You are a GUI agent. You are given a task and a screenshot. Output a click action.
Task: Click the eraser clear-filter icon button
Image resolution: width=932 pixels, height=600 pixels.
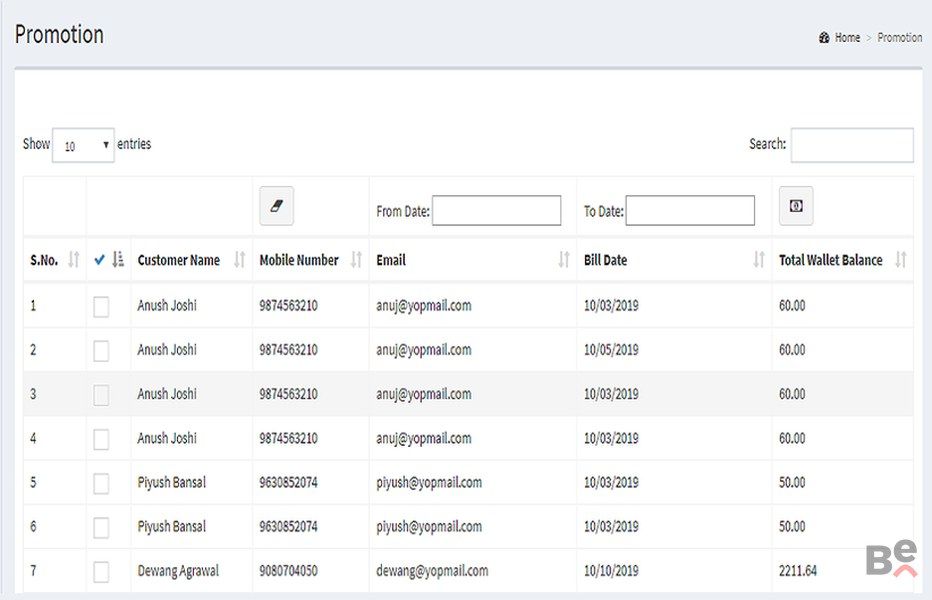tap(277, 205)
